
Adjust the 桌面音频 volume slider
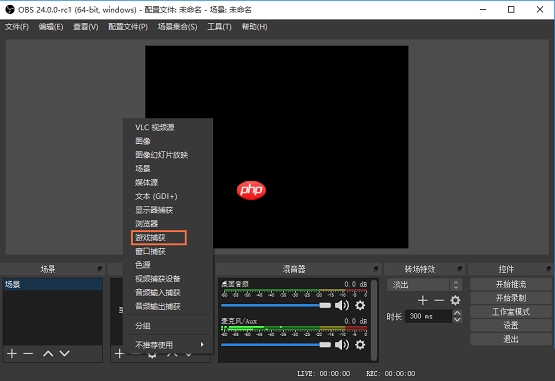tap(276, 305)
